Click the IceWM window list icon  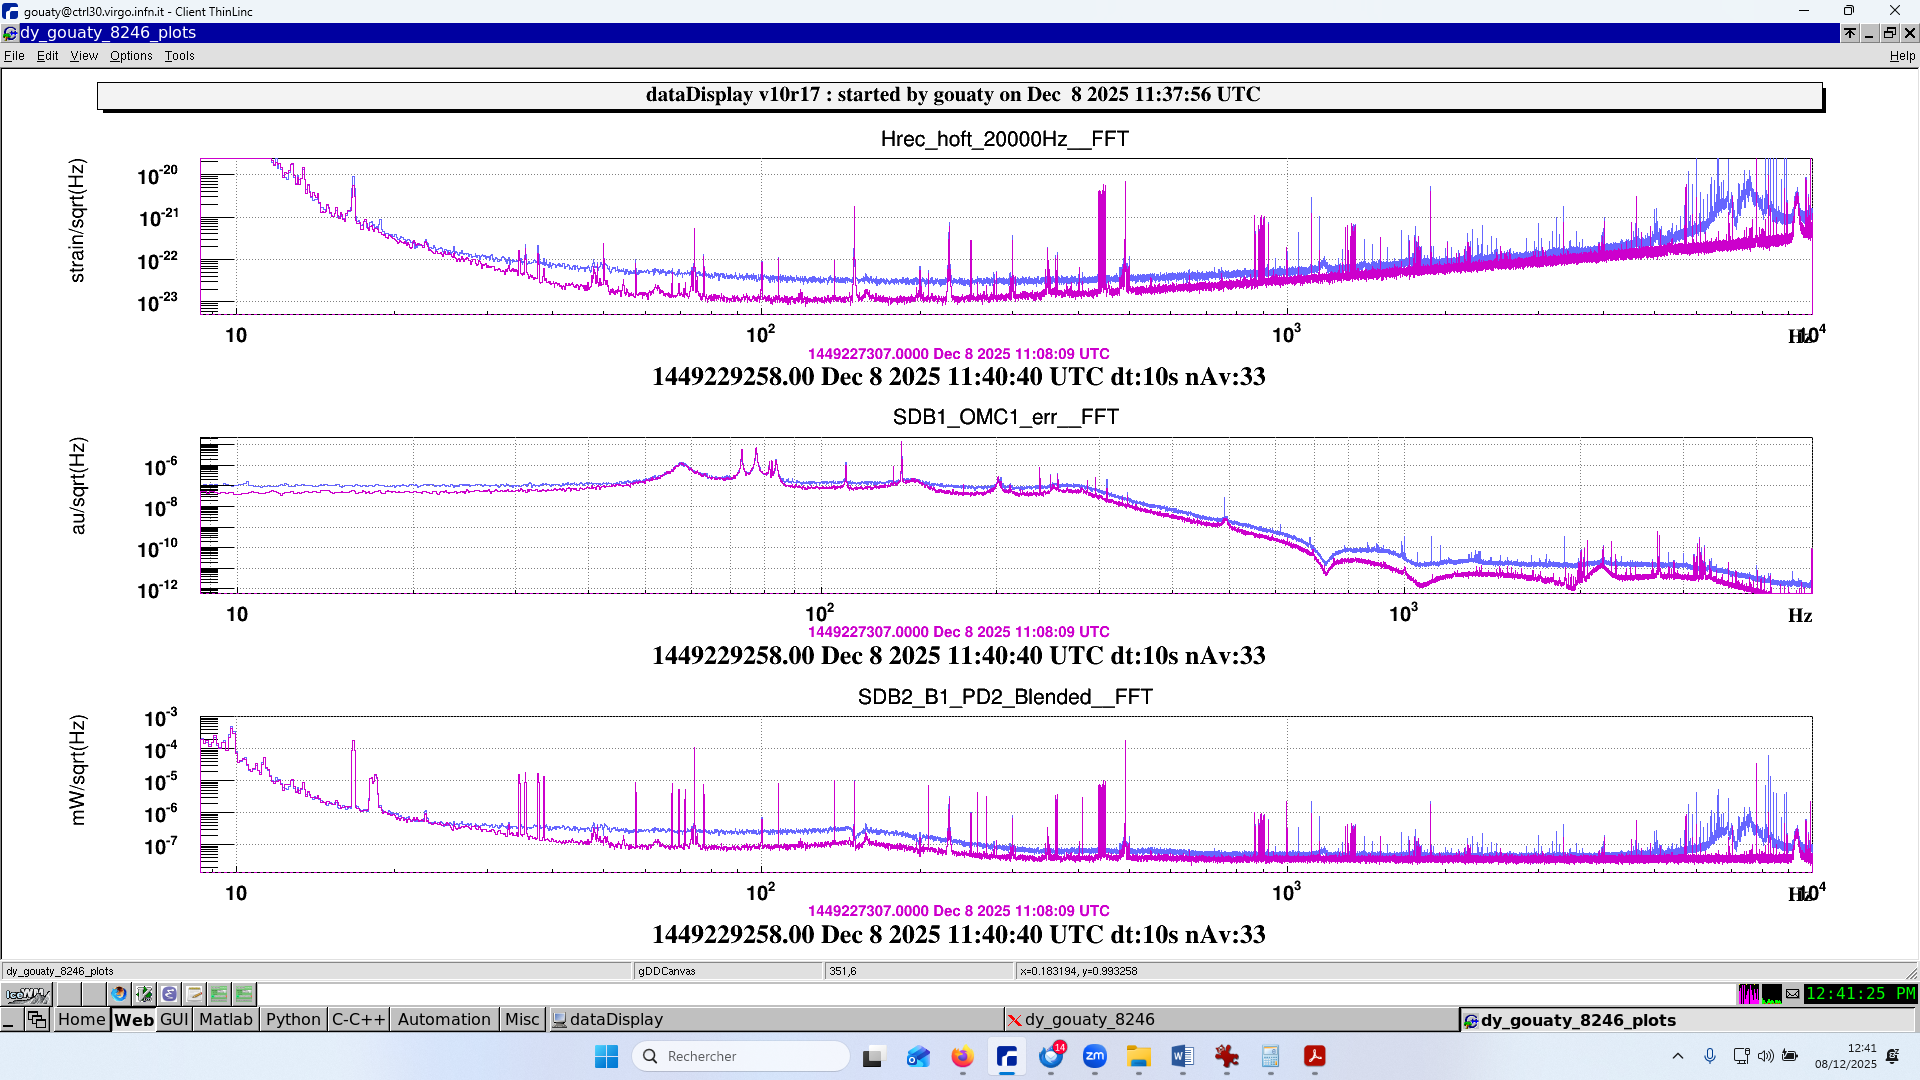[x=37, y=1019]
